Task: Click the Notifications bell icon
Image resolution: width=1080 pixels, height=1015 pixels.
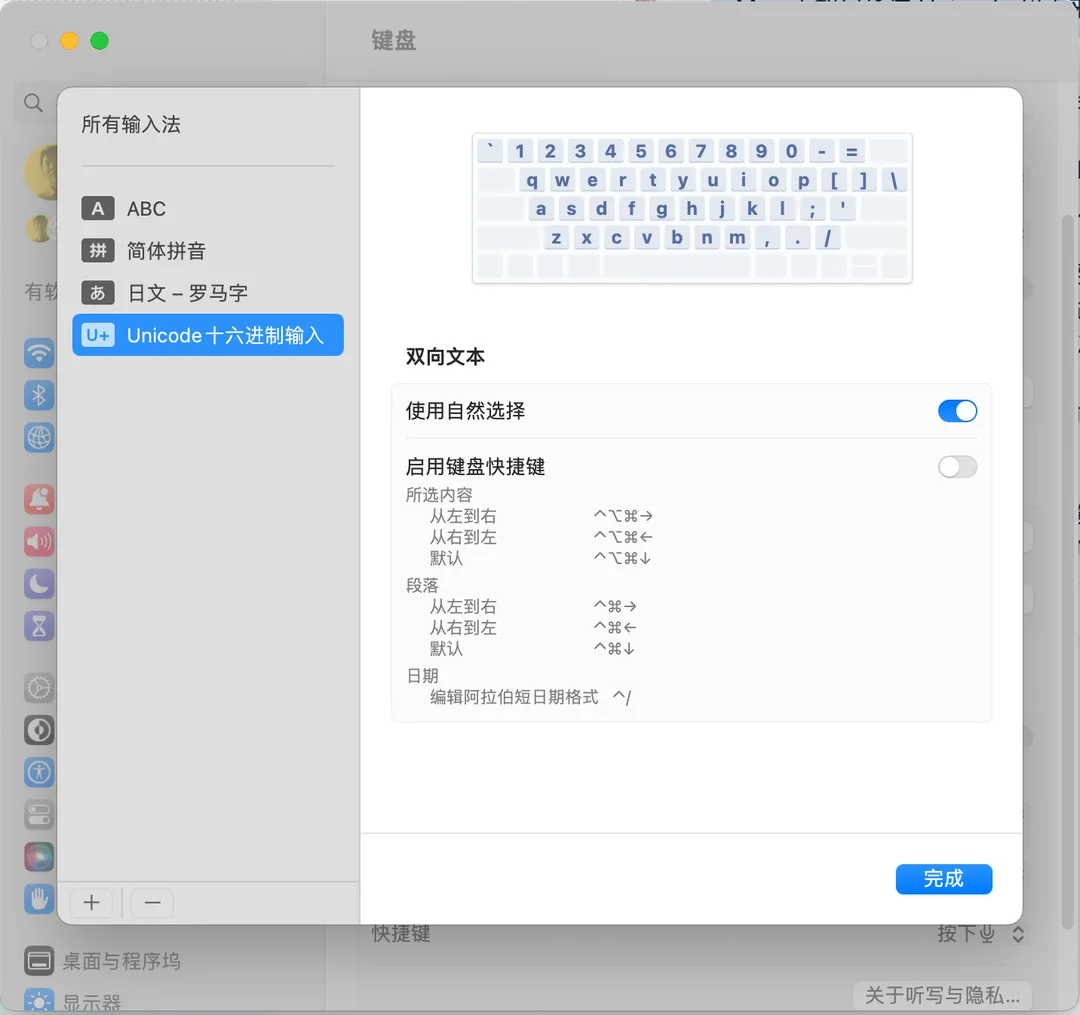Action: tap(39, 499)
